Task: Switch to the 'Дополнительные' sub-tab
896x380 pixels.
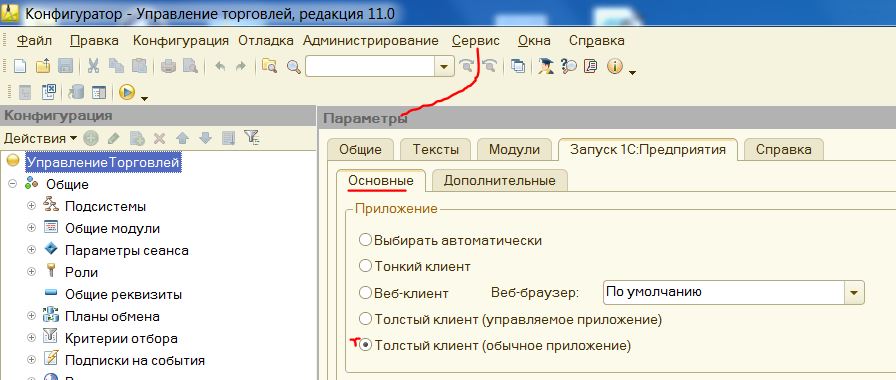Action: click(499, 181)
